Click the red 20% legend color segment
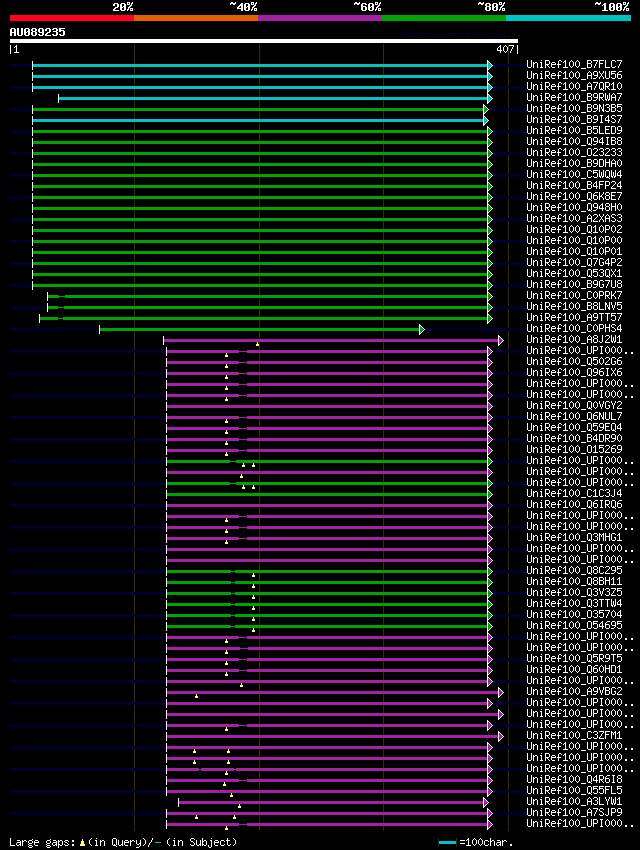Image resolution: width=640 pixels, height=850 pixels. pos(72,18)
